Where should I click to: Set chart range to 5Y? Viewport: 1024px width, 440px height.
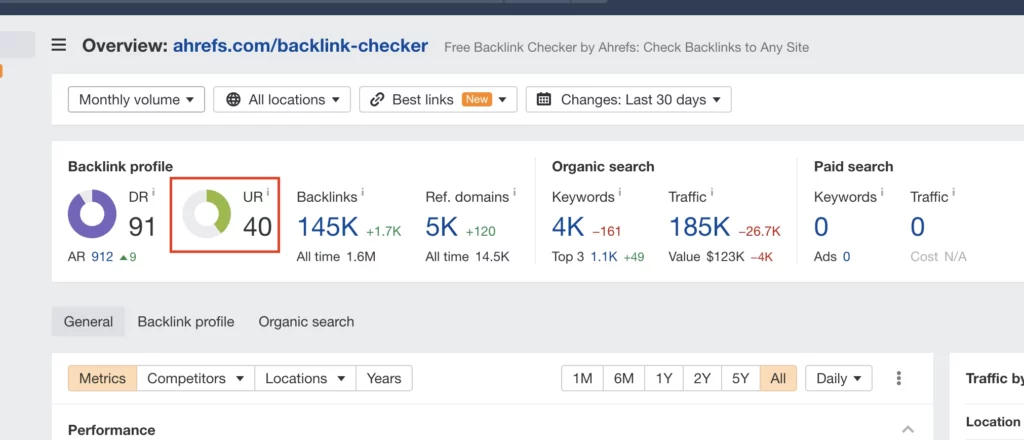(x=741, y=378)
